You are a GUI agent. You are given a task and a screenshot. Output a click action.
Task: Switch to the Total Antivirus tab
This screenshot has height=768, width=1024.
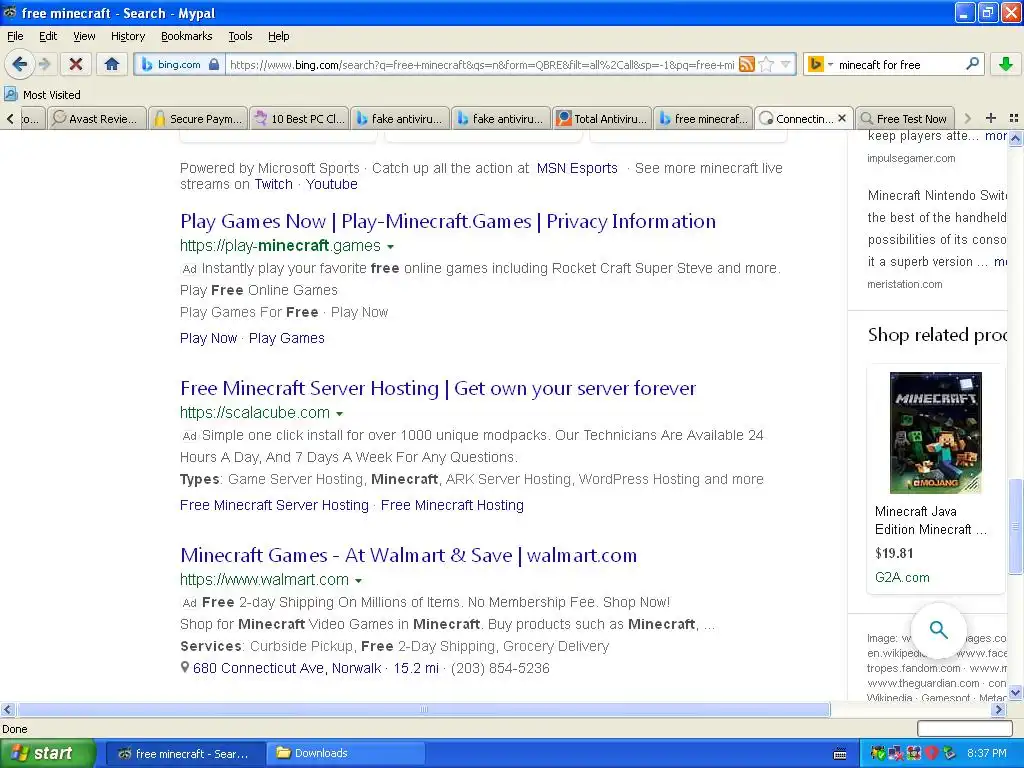(x=602, y=118)
